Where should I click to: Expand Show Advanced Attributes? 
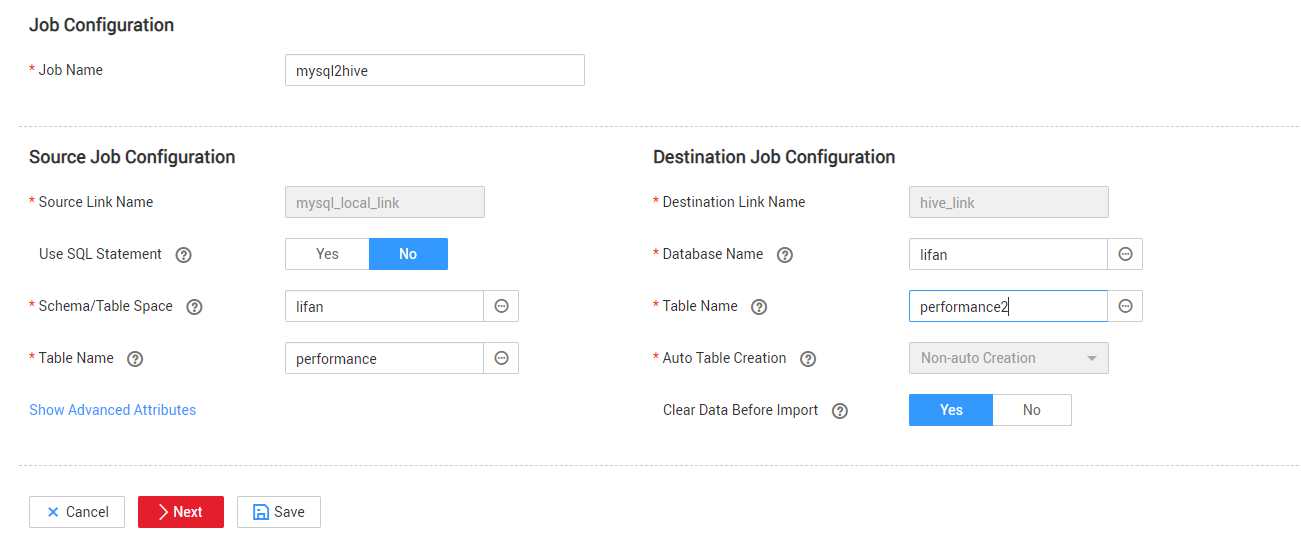[112, 410]
